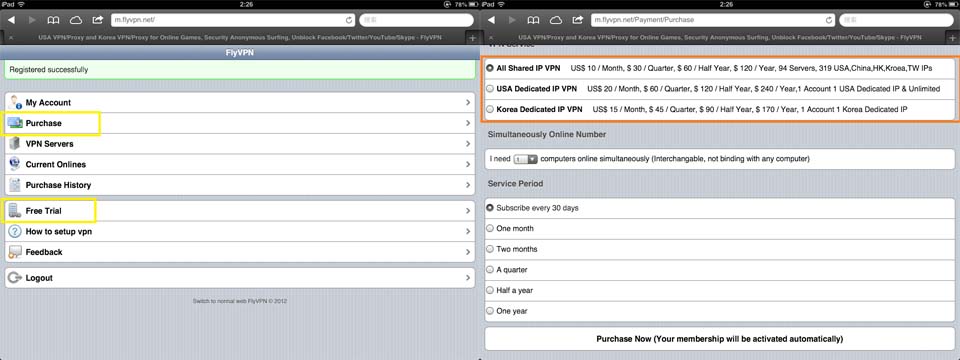This screenshot has width=960, height=360.
Task: Choose Subscribe every 30 days option
Action: [x=490, y=208]
